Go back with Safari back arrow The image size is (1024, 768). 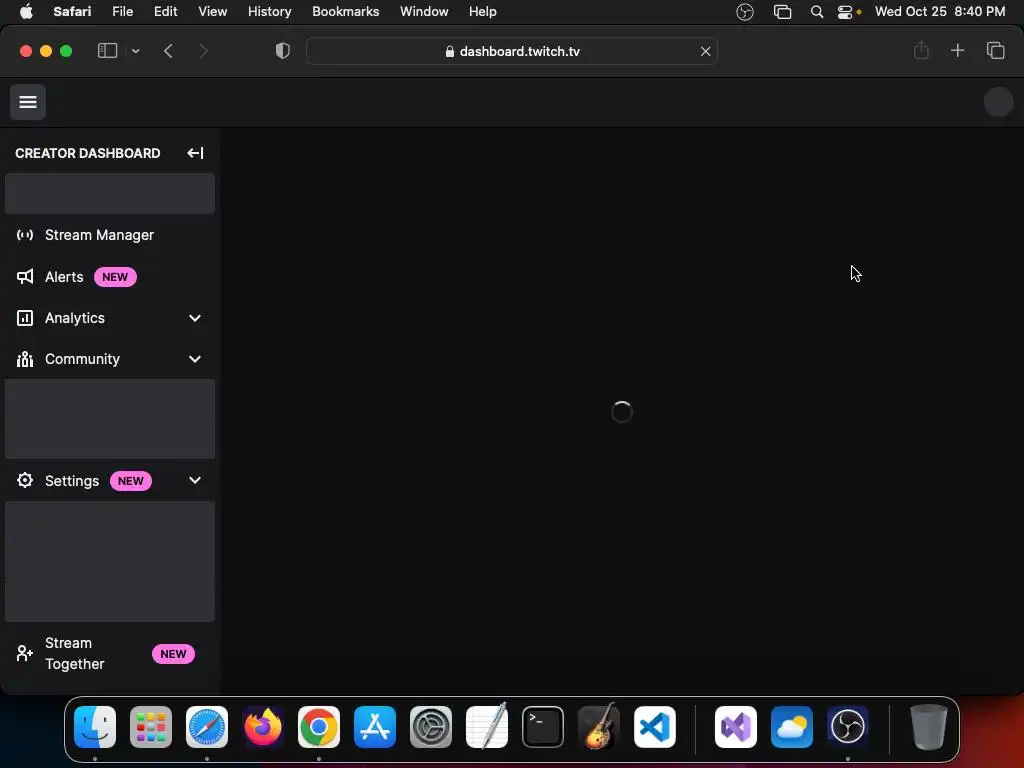click(x=168, y=51)
